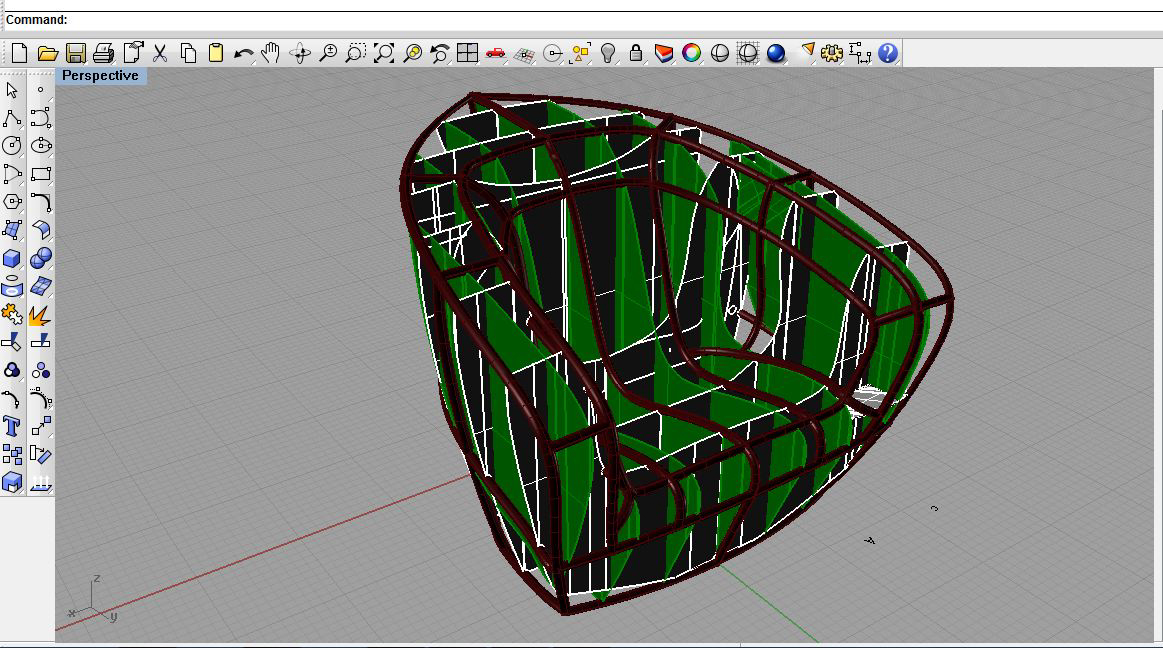Click the lightbulb Hide objects icon

608,53
